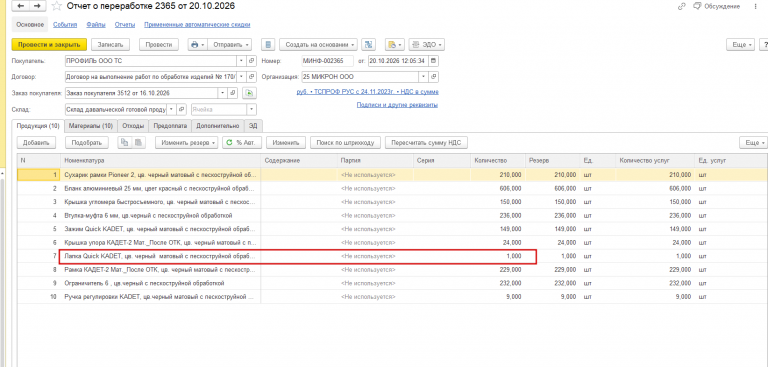768x367 pixels.
Task: Open the Покупатель record with its open icon
Action: (x=252, y=61)
